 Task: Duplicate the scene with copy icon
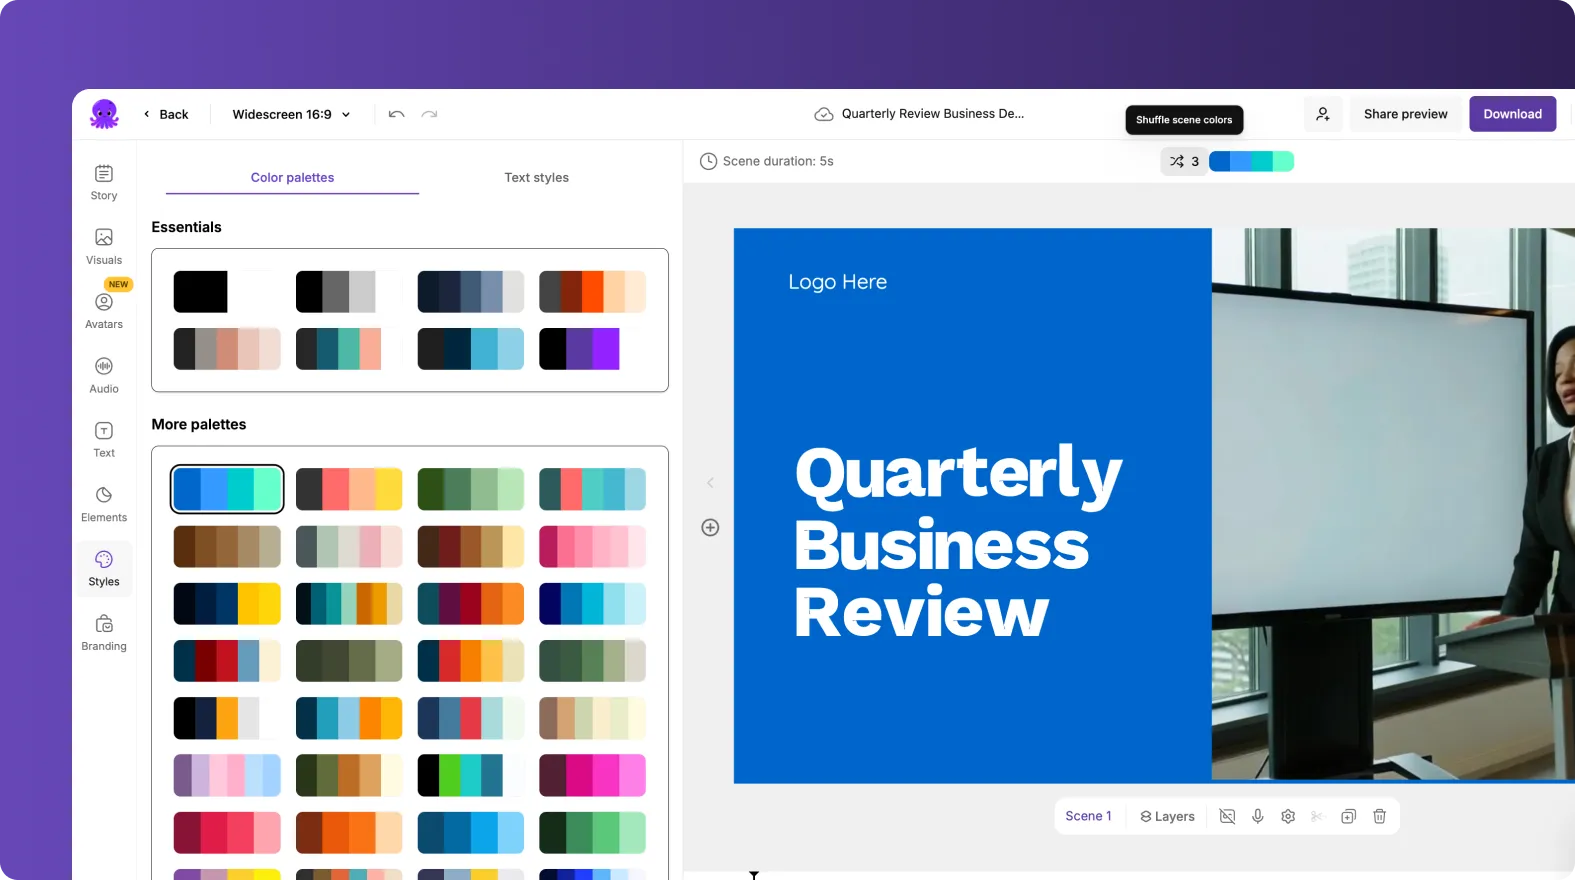1348,816
